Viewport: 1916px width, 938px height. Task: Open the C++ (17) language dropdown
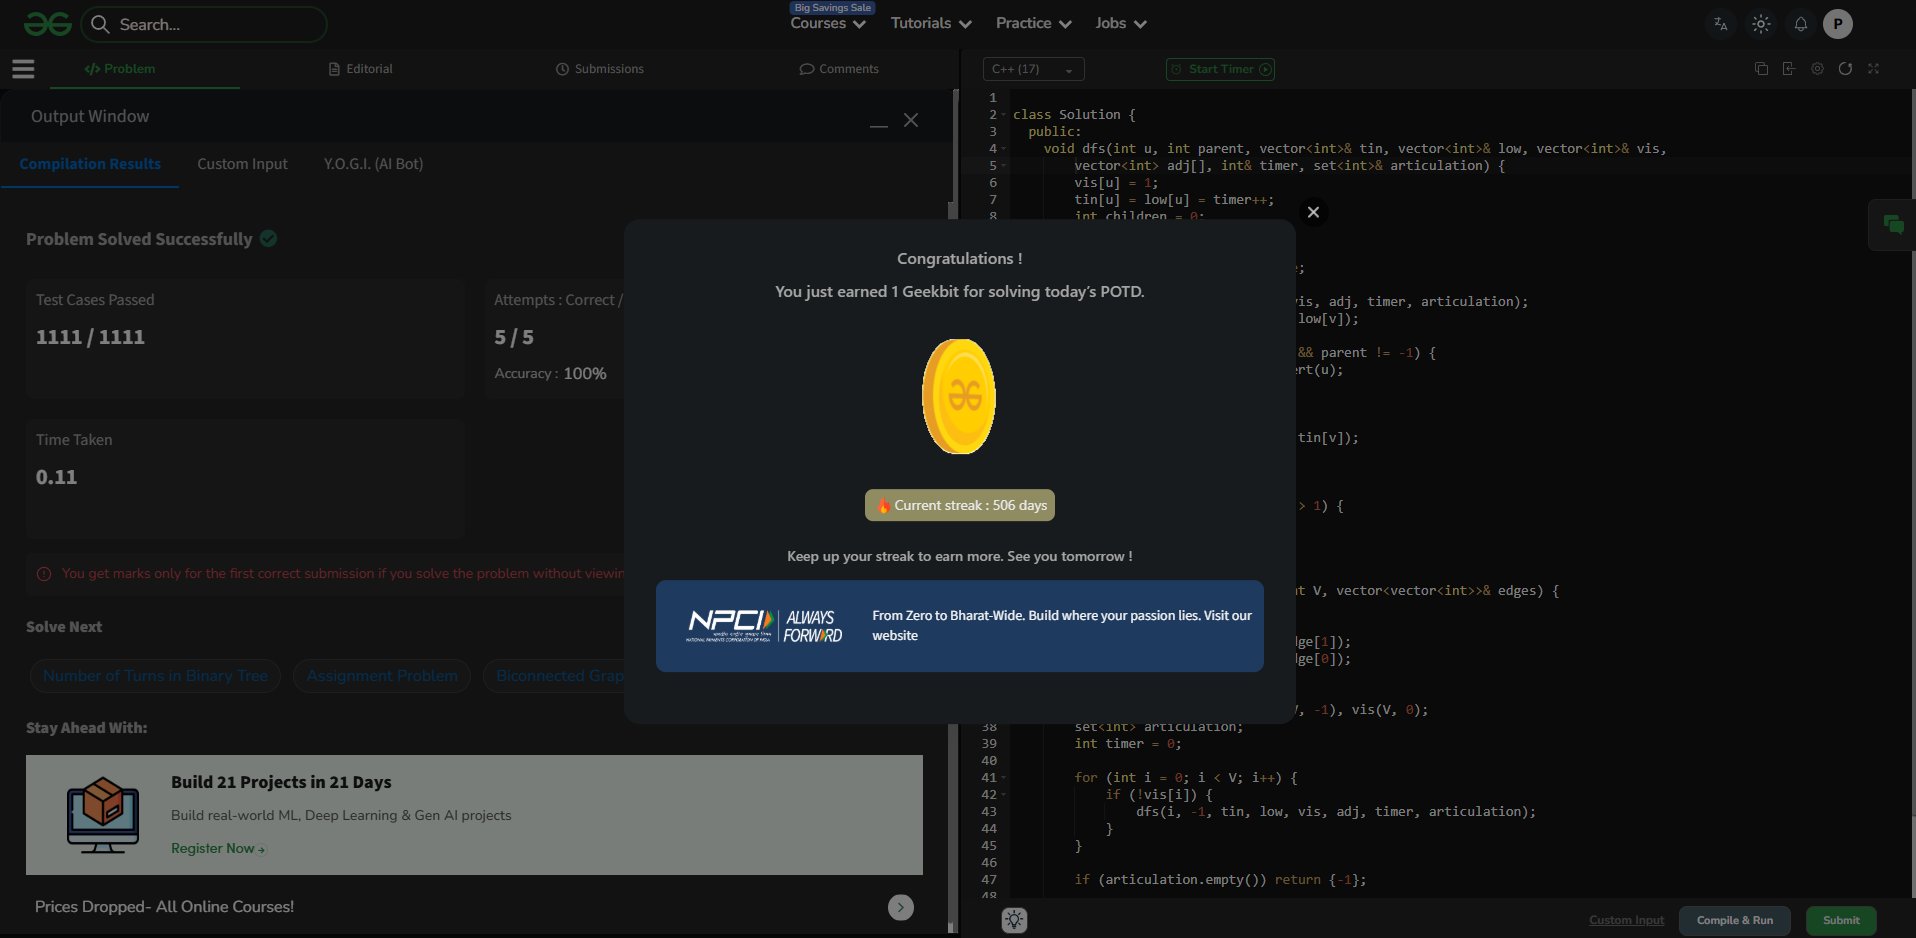[1034, 69]
